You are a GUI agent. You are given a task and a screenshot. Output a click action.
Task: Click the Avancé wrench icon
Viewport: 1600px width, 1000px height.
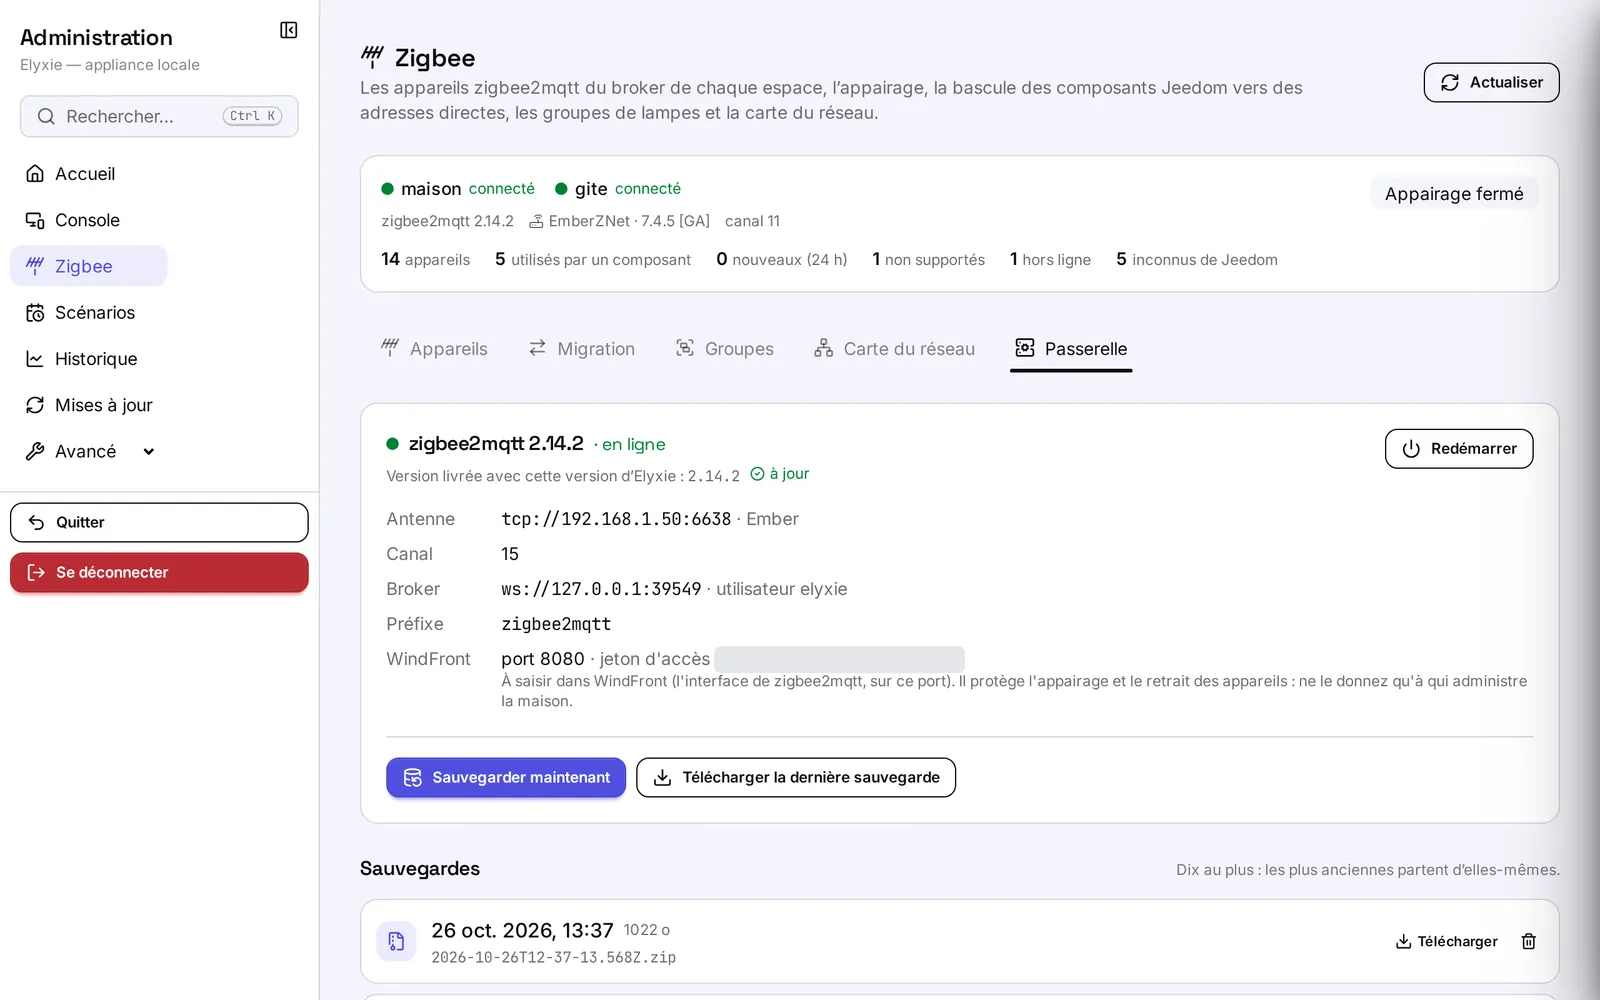[35, 451]
